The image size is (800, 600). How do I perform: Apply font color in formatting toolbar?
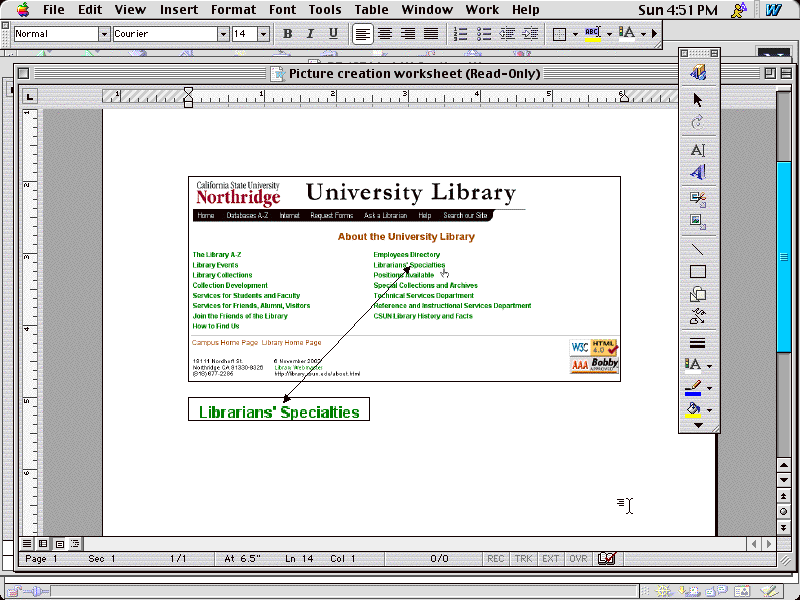pyautogui.click(x=627, y=34)
